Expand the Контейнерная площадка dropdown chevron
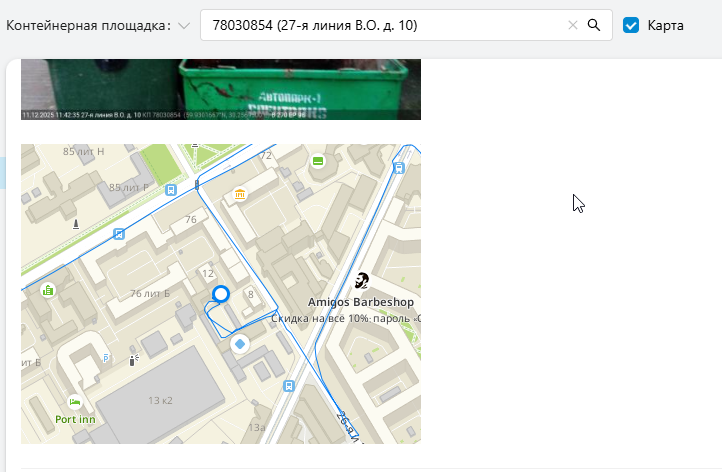This screenshot has width=722, height=472. (184, 25)
